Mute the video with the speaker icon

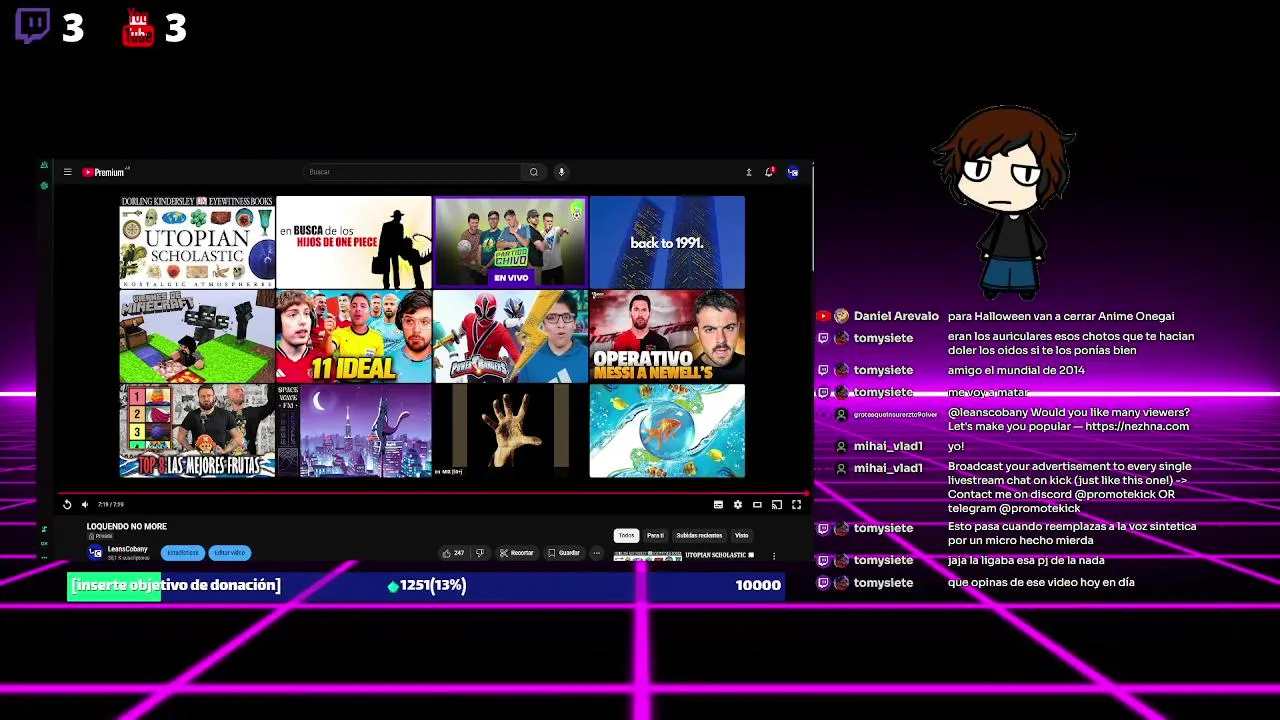(85, 504)
